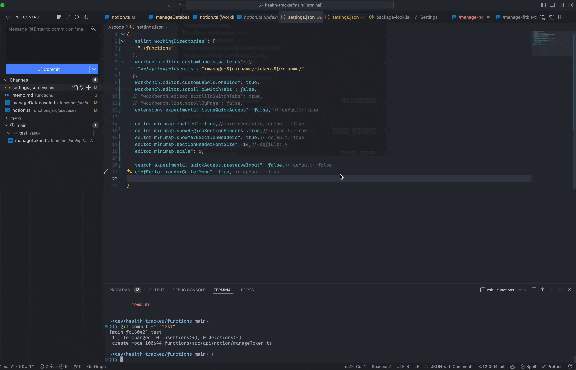Collapse the Changes section chevron
Viewport: 576px width, 370px height.
[6, 80]
